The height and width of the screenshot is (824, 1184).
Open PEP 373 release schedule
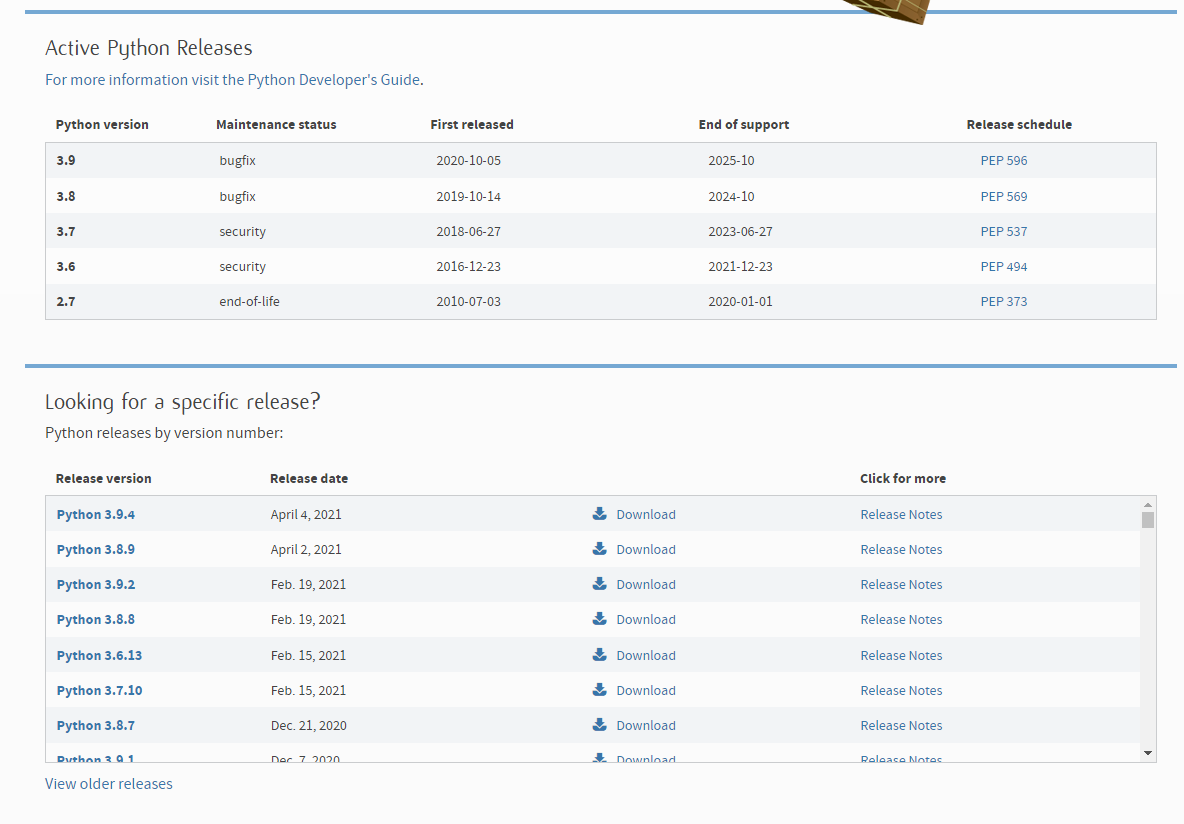(1004, 301)
